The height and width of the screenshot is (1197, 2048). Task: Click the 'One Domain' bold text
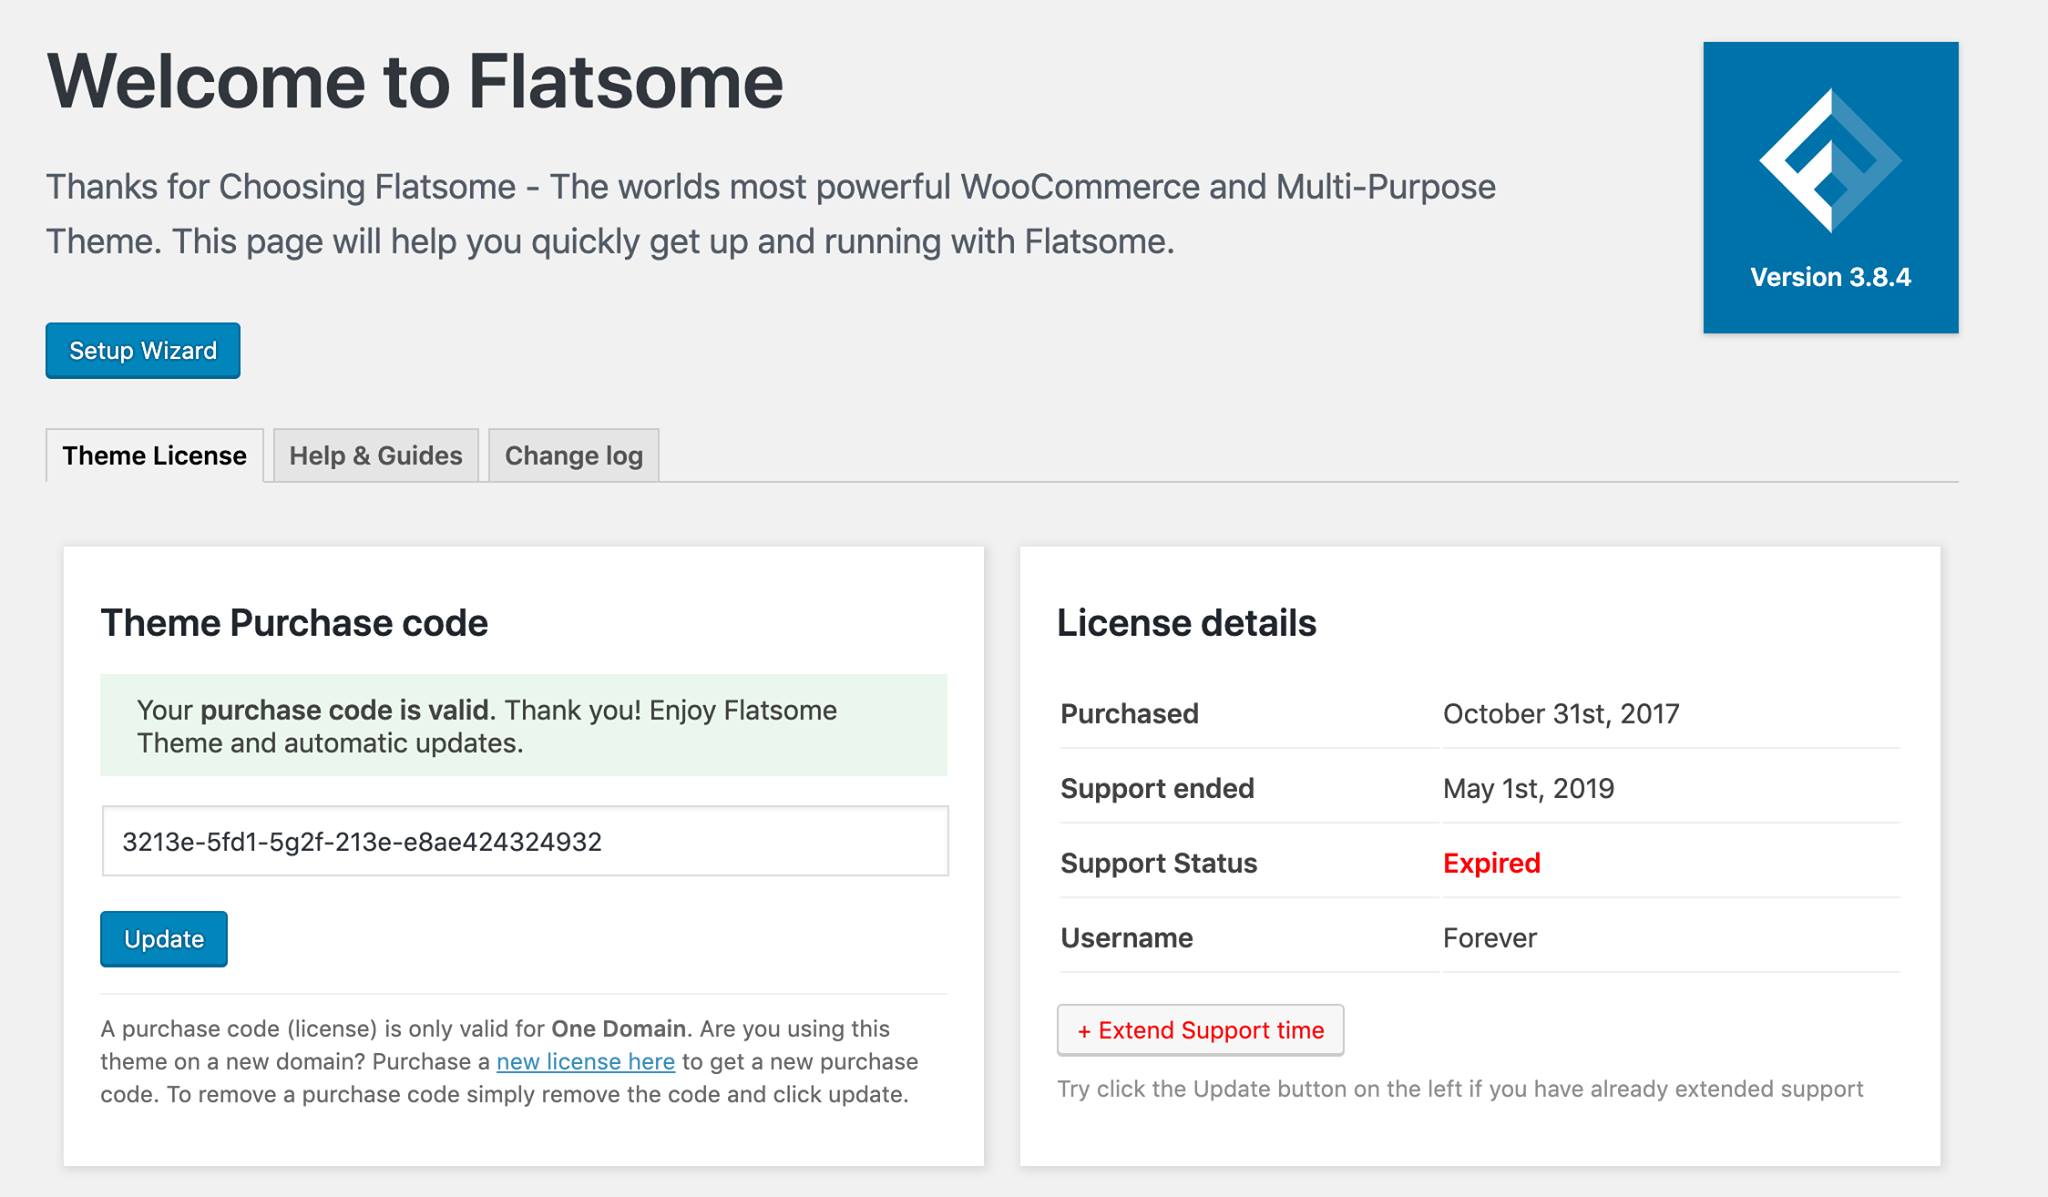pos(618,1028)
